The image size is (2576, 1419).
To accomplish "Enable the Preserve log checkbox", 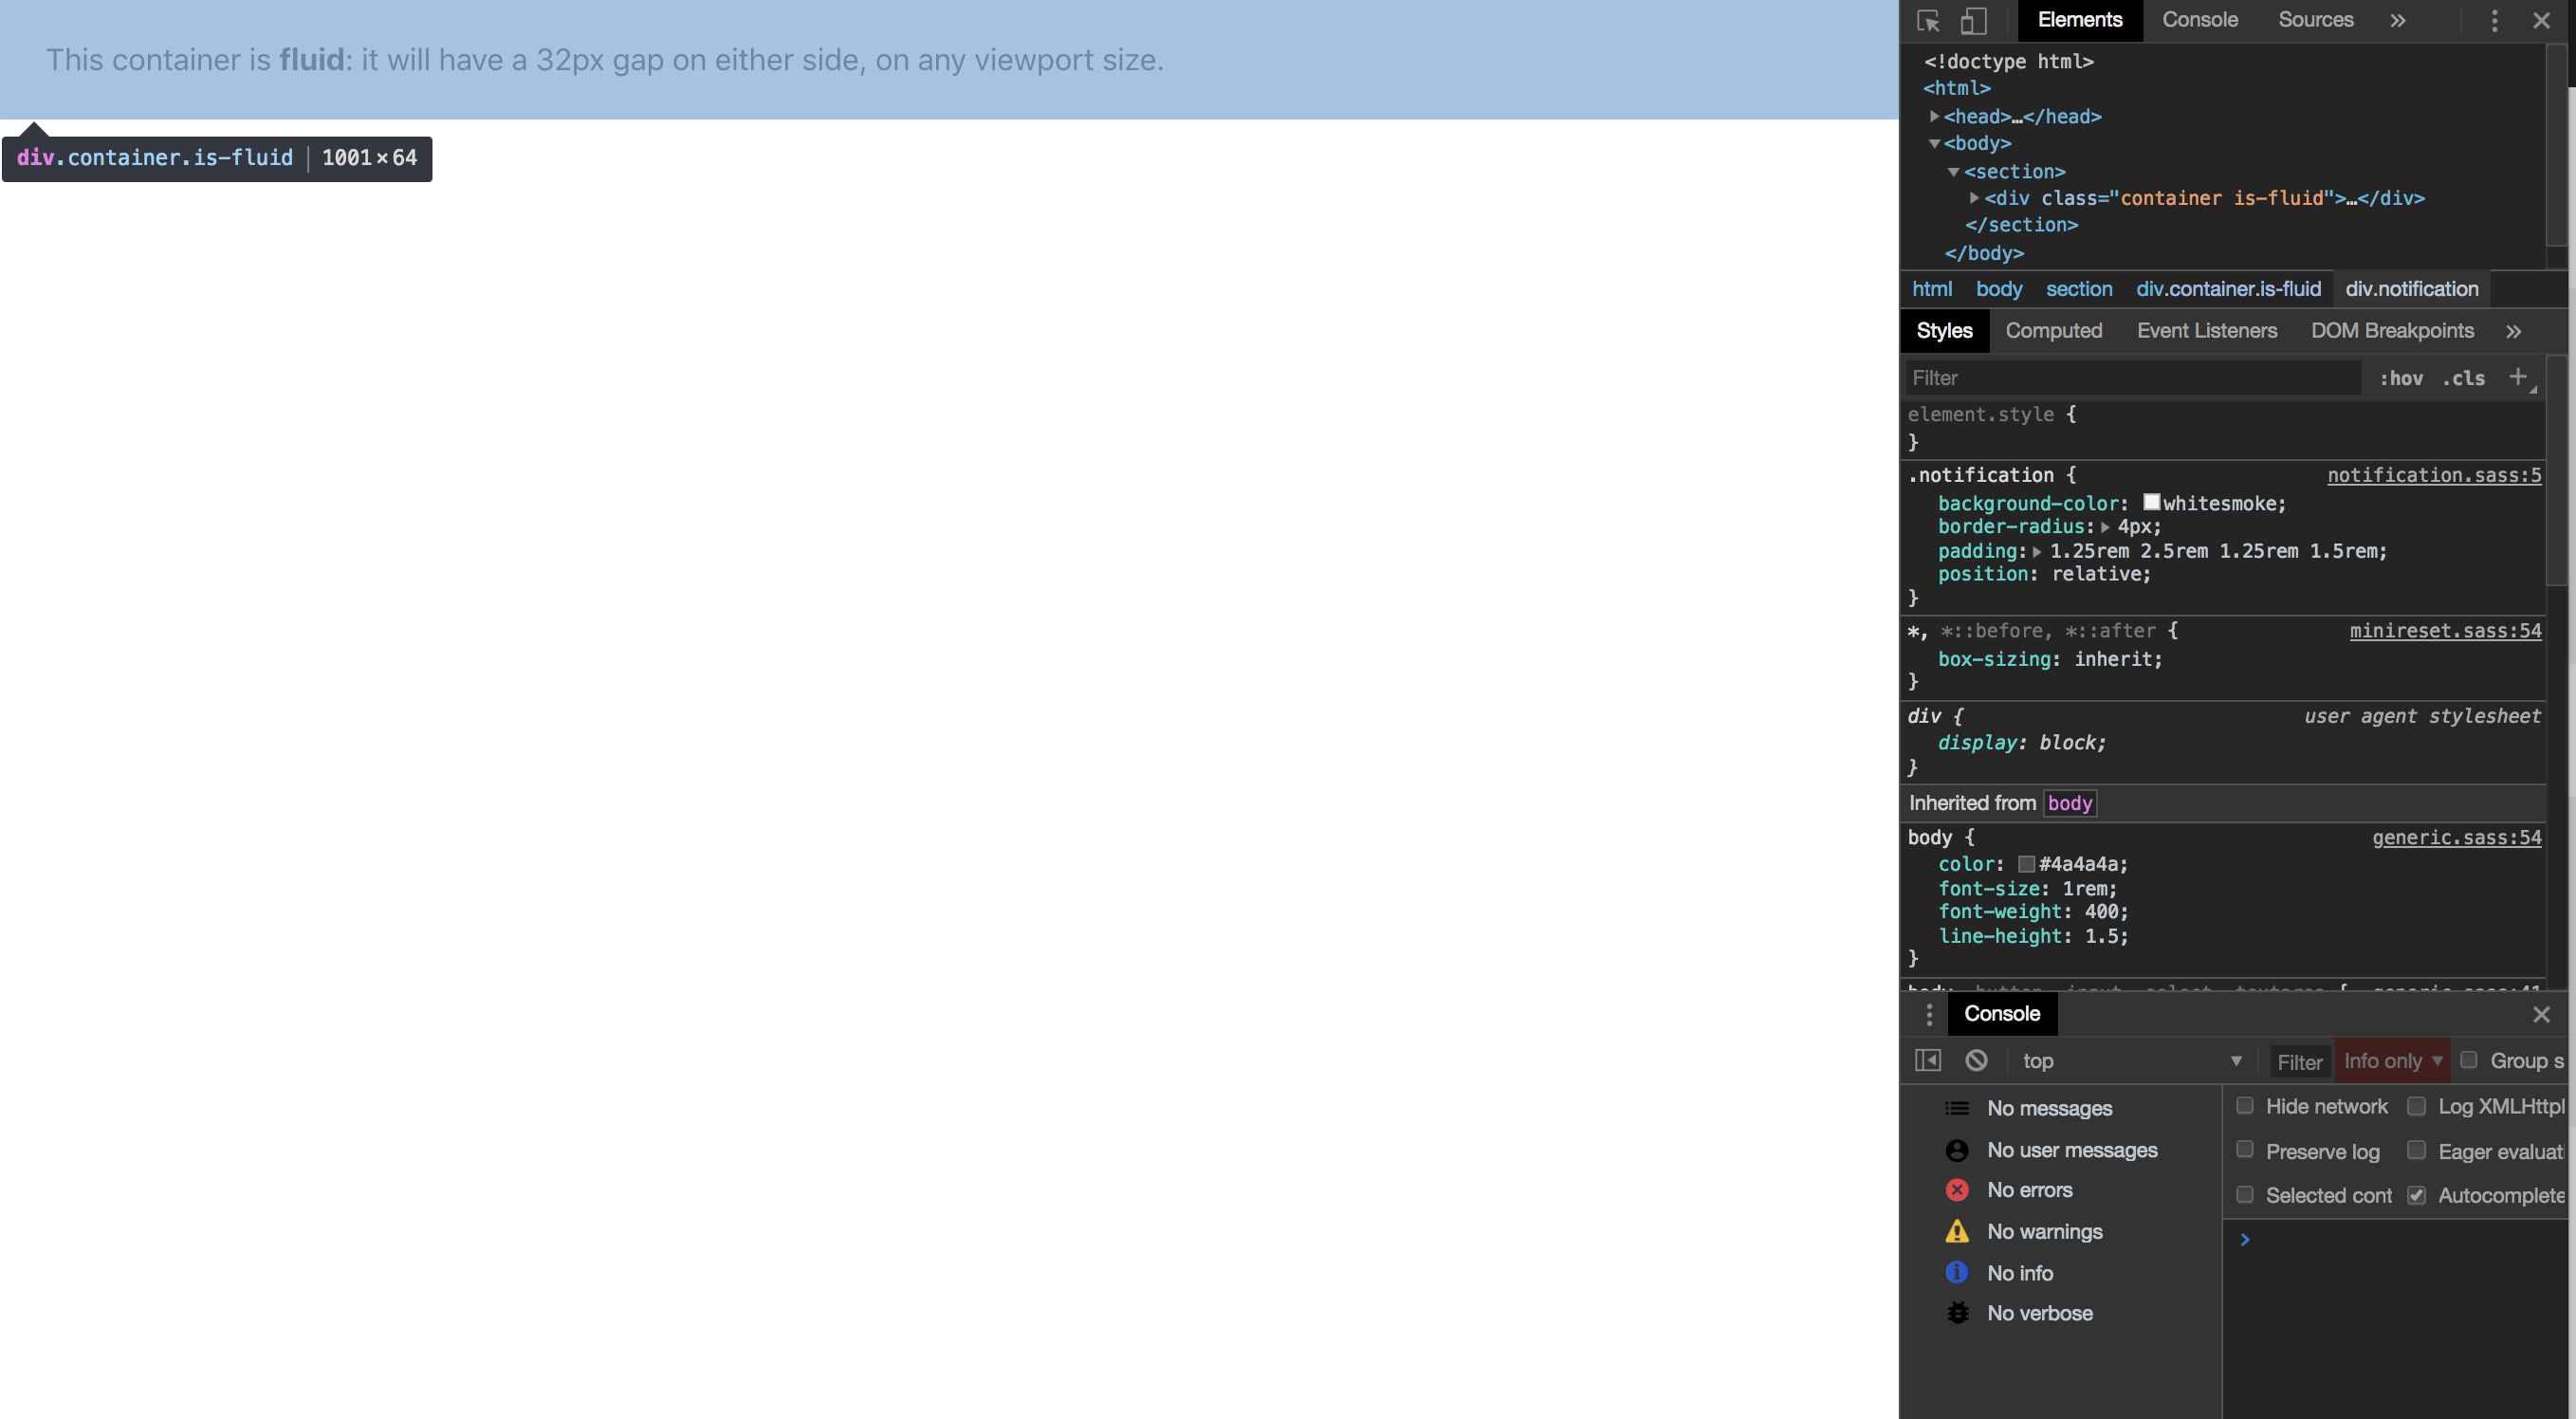I will [x=2245, y=1150].
